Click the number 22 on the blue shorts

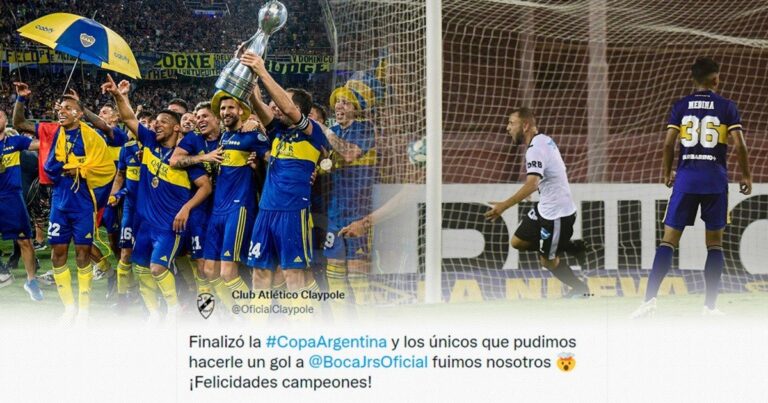pos(53,229)
